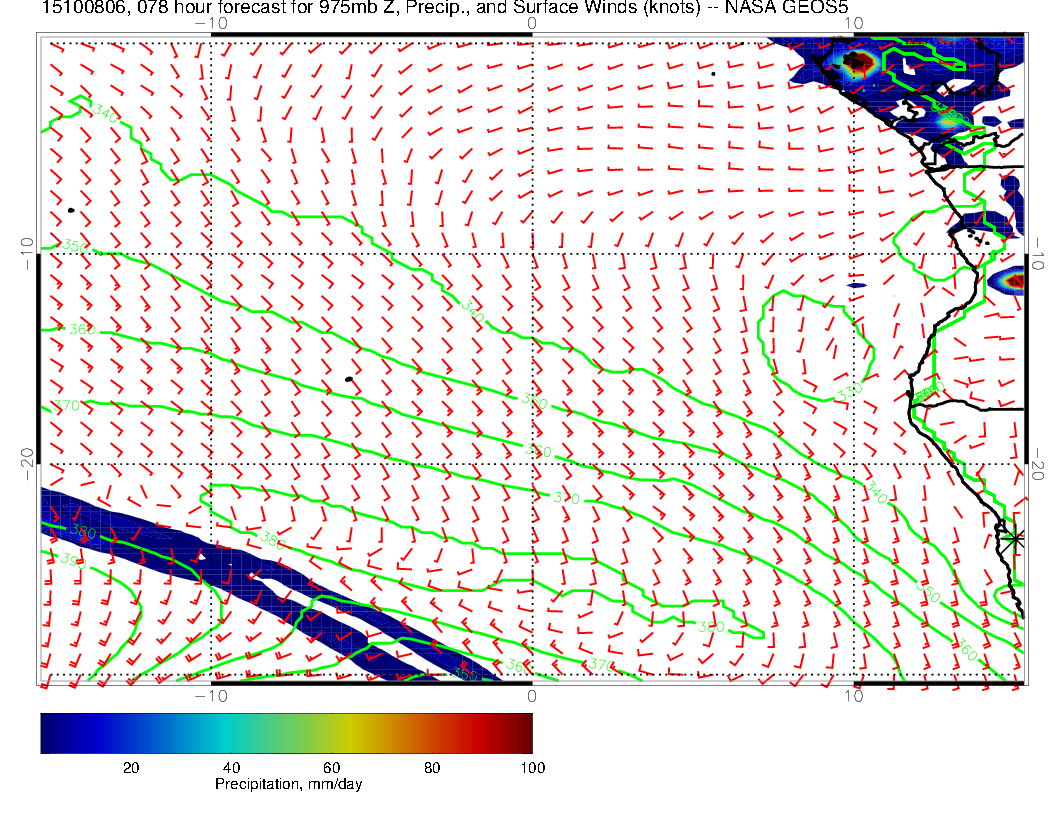Select the red precipitation hotspot at the map's top
Screen dimensions: 1056x816
click(x=856, y=62)
